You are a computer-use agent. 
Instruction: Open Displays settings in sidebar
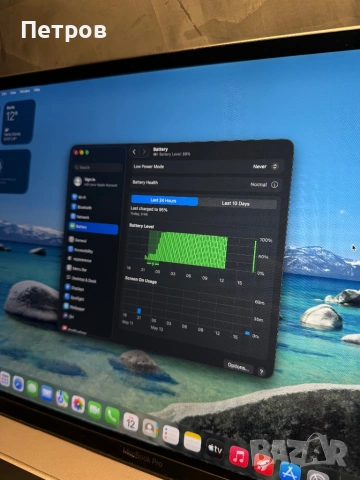point(75,288)
